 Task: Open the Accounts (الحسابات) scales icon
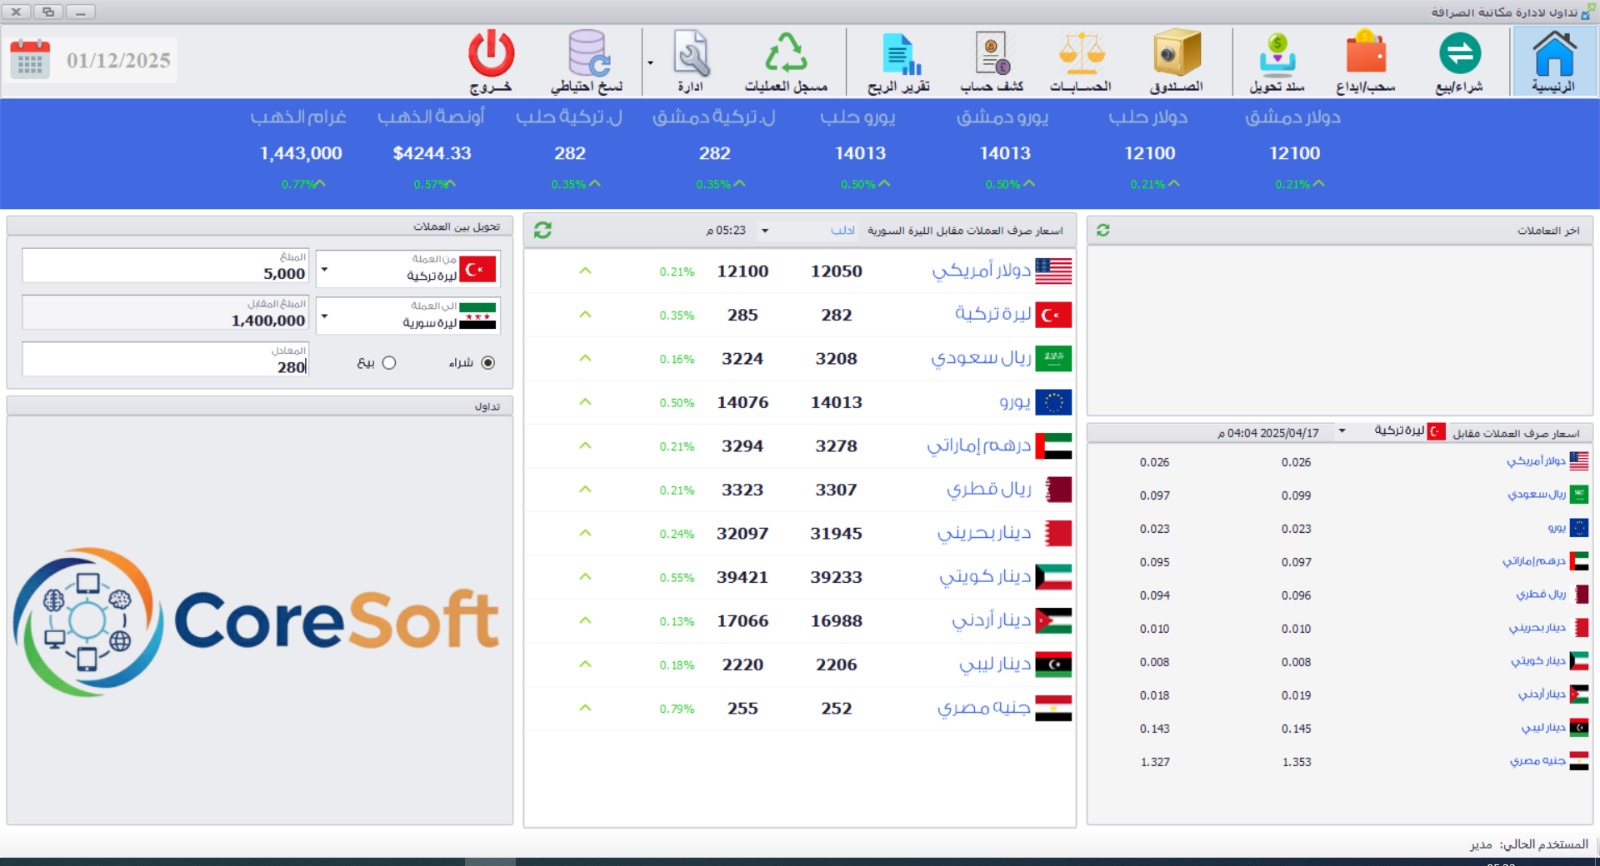coord(1080,62)
